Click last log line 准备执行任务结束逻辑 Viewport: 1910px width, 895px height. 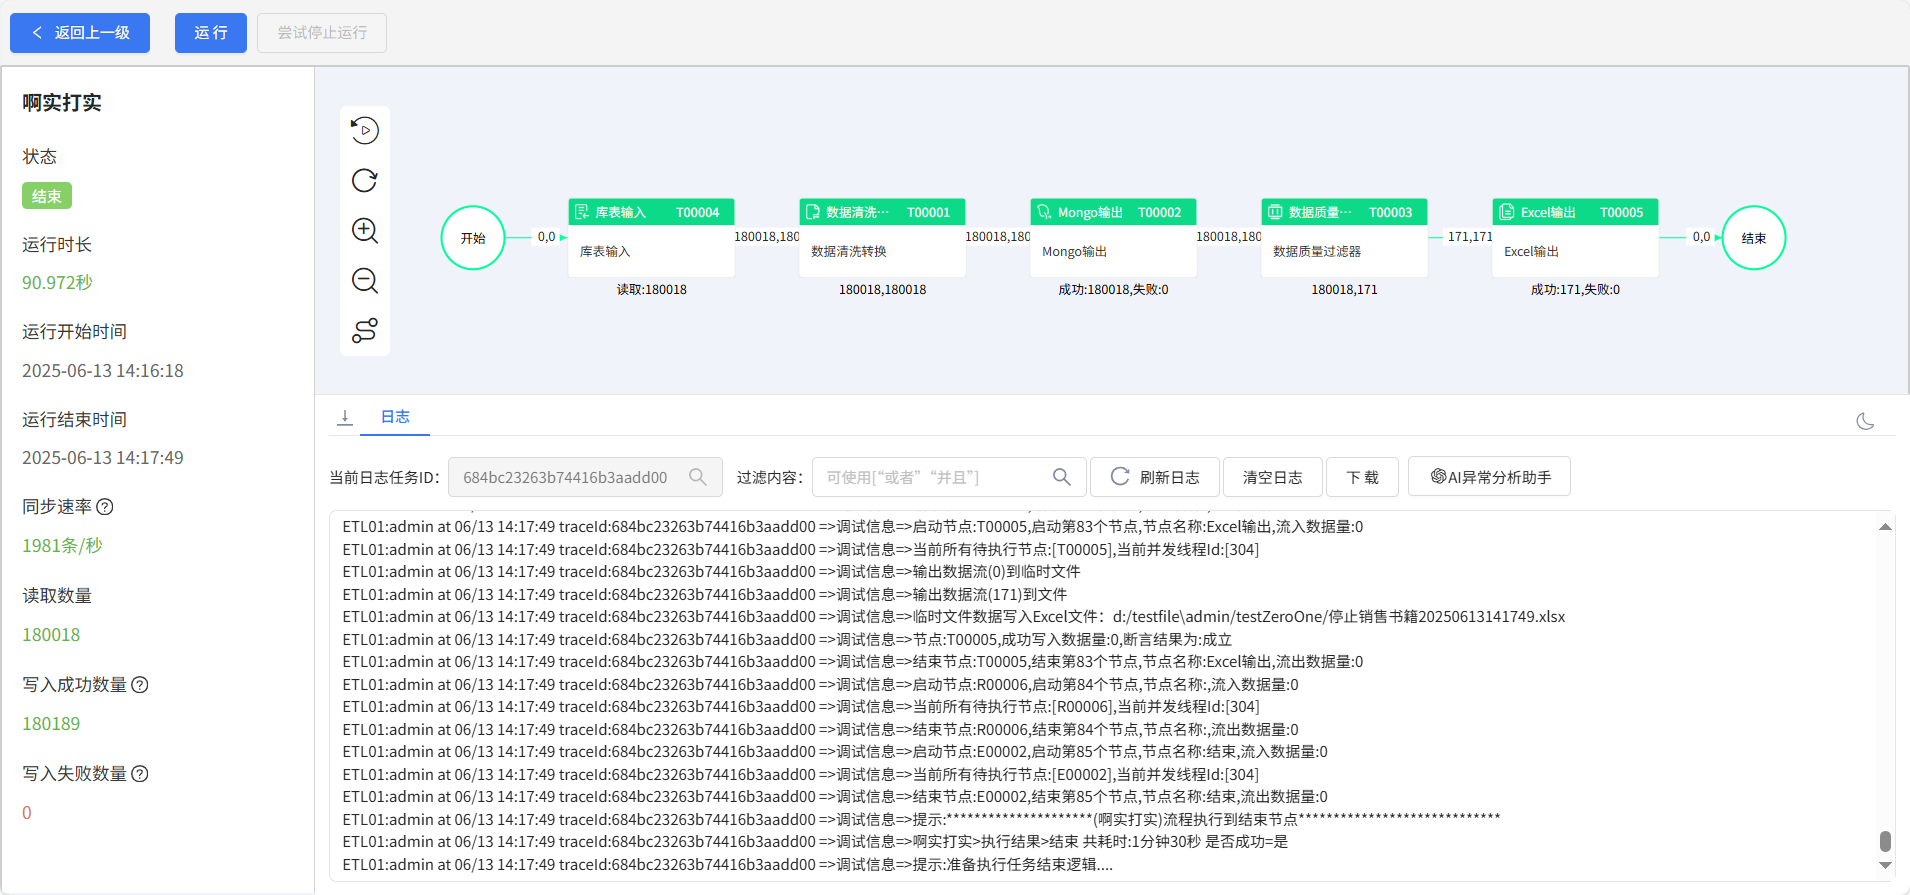pos(728,865)
